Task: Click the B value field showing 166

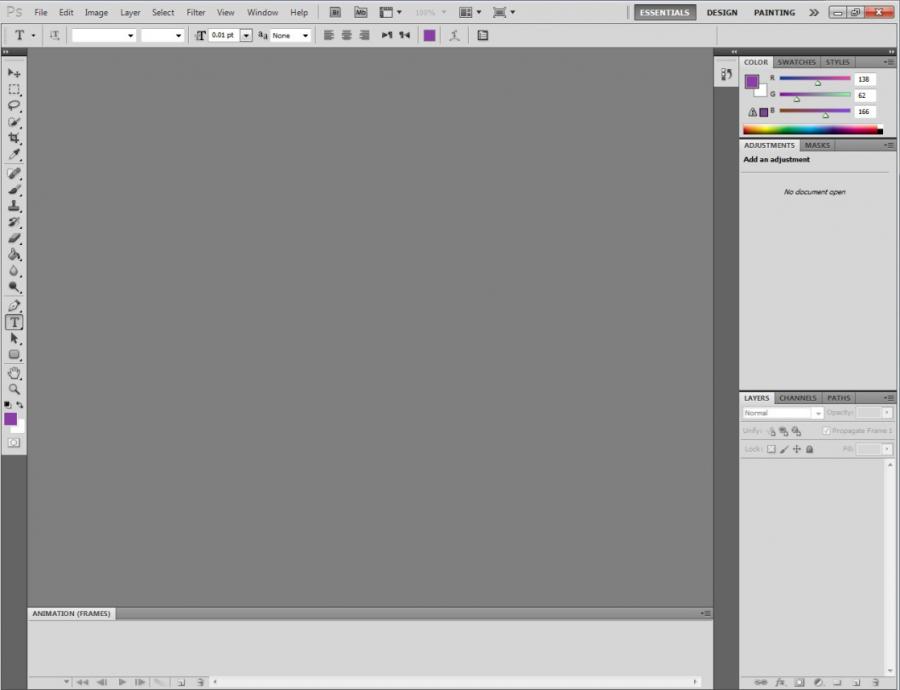Action: [x=864, y=112]
